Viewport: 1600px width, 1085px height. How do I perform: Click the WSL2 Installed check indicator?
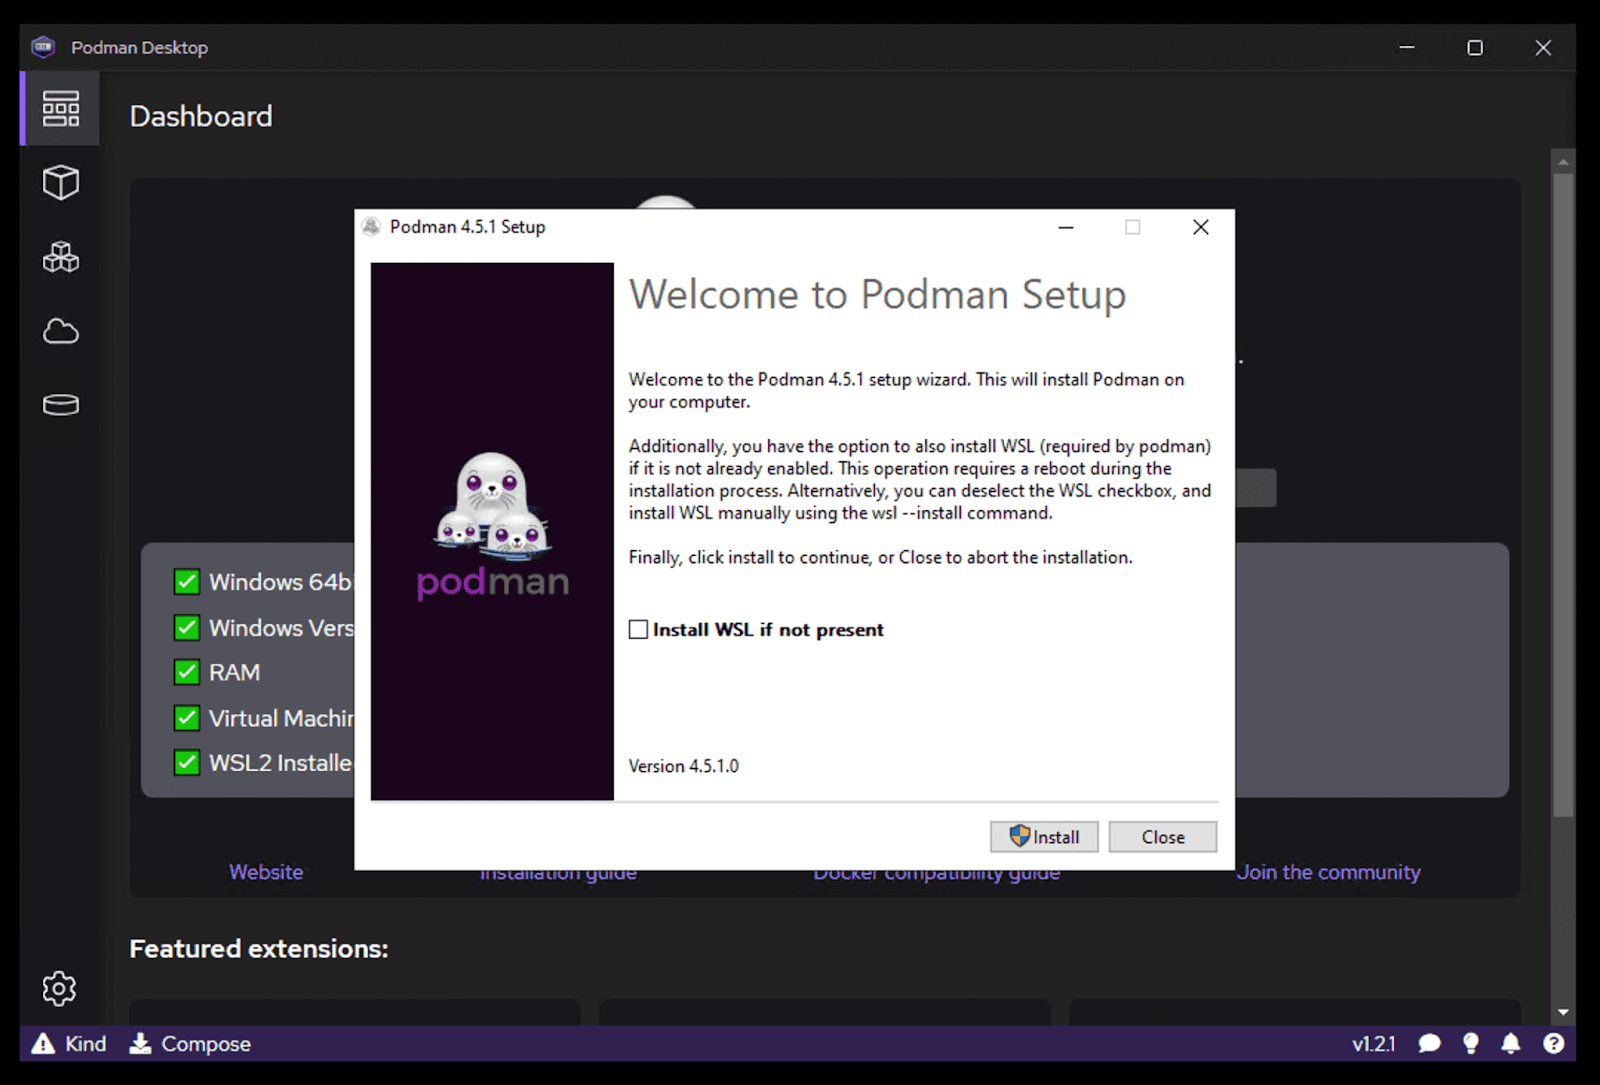187,762
